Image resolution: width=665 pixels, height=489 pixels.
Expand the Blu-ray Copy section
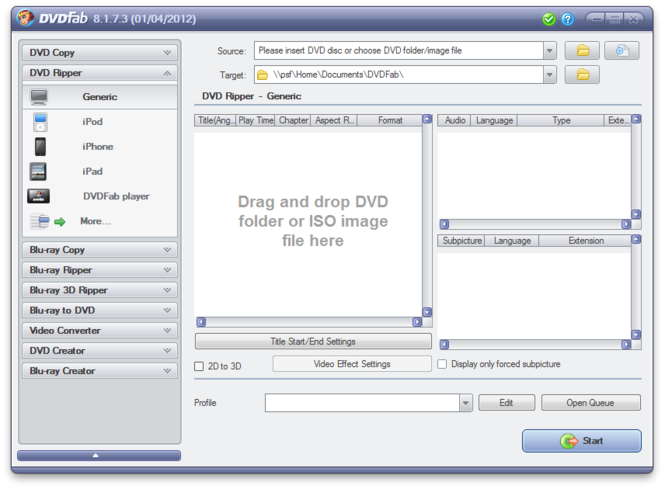pos(100,250)
